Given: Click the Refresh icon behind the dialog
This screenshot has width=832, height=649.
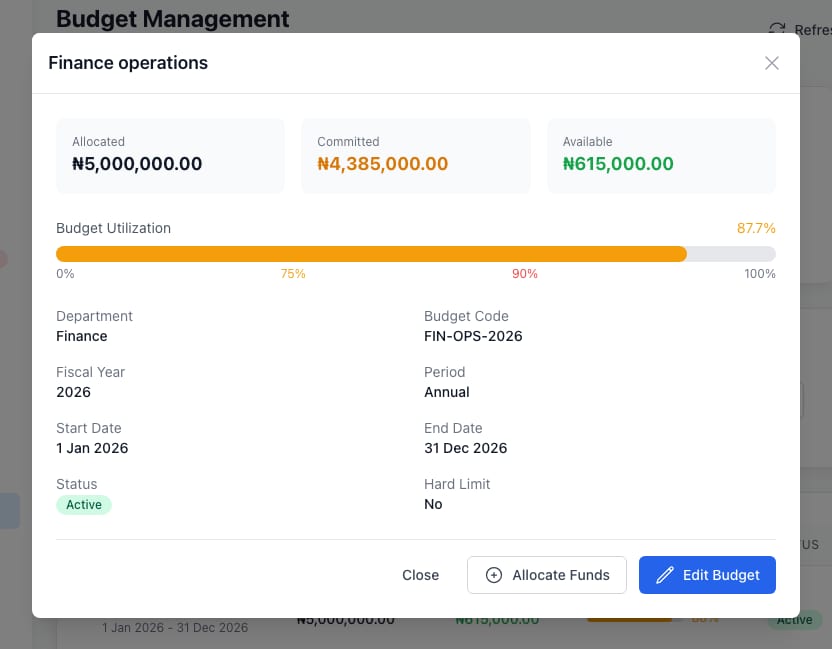Looking at the screenshot, I should click(x=777, y=29).
